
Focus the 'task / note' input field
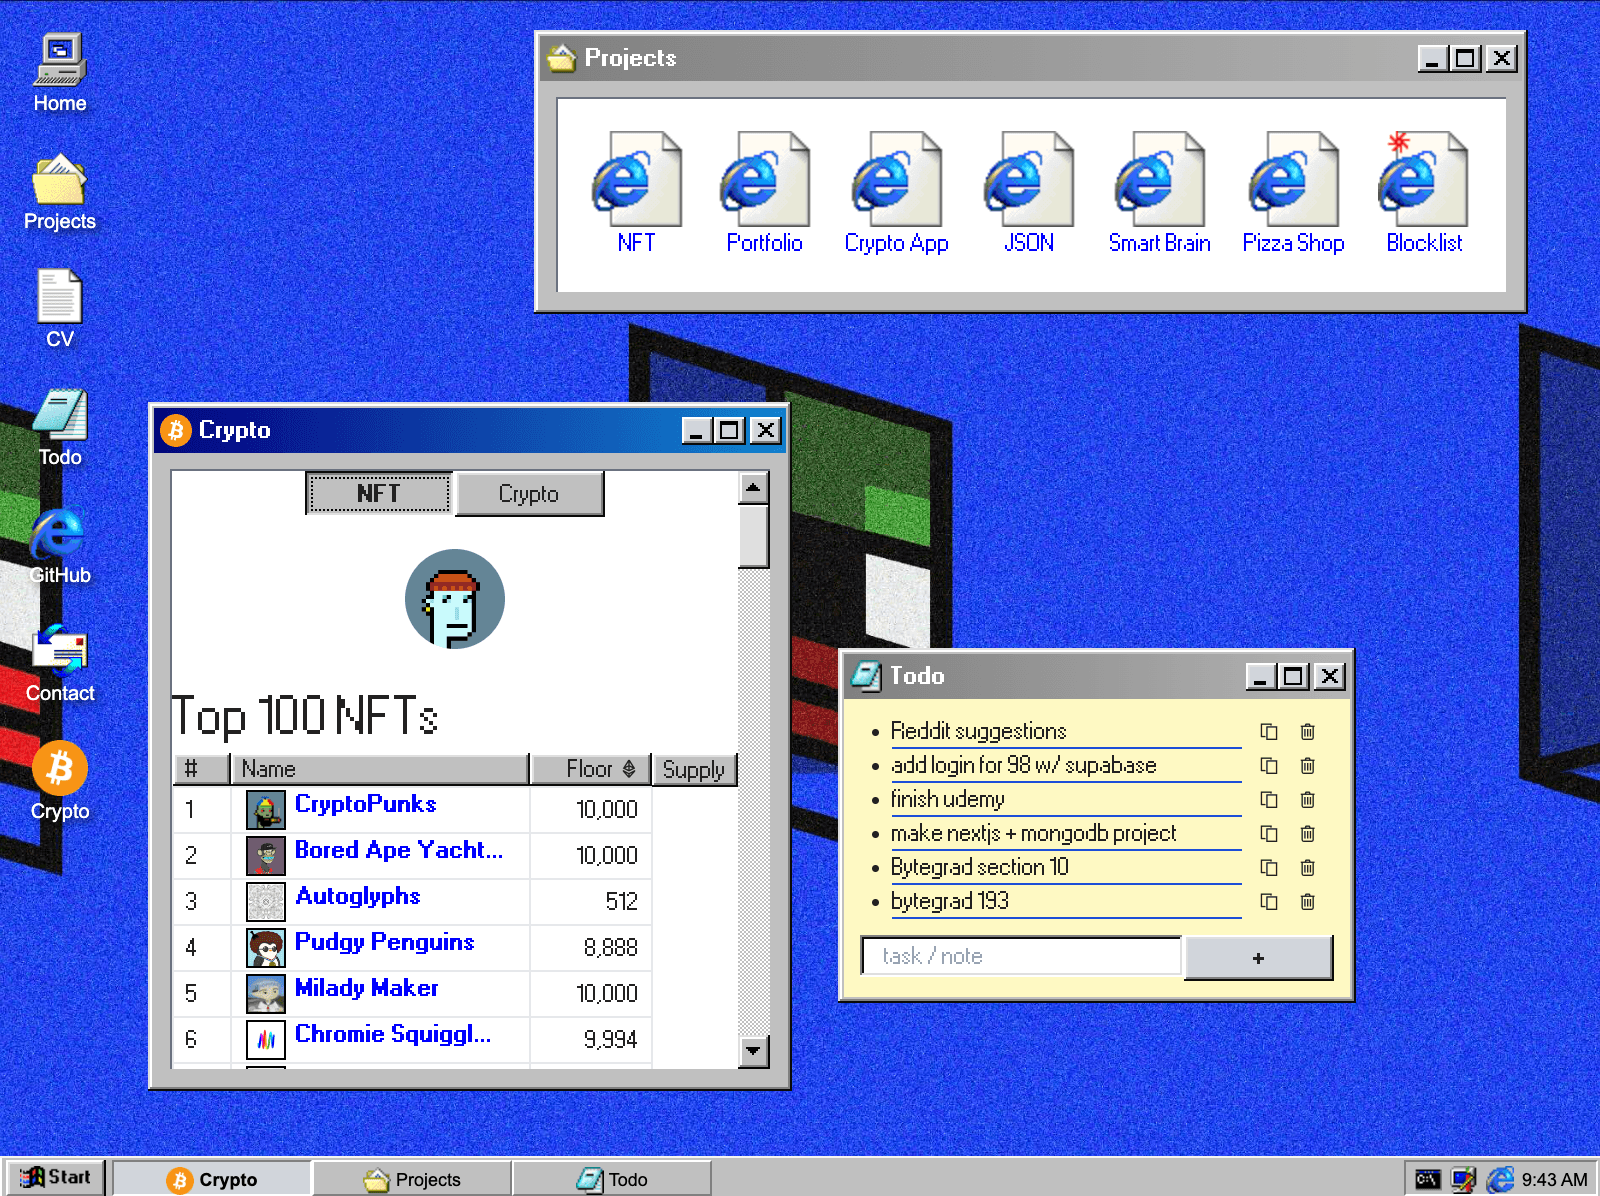point(1021,956)
